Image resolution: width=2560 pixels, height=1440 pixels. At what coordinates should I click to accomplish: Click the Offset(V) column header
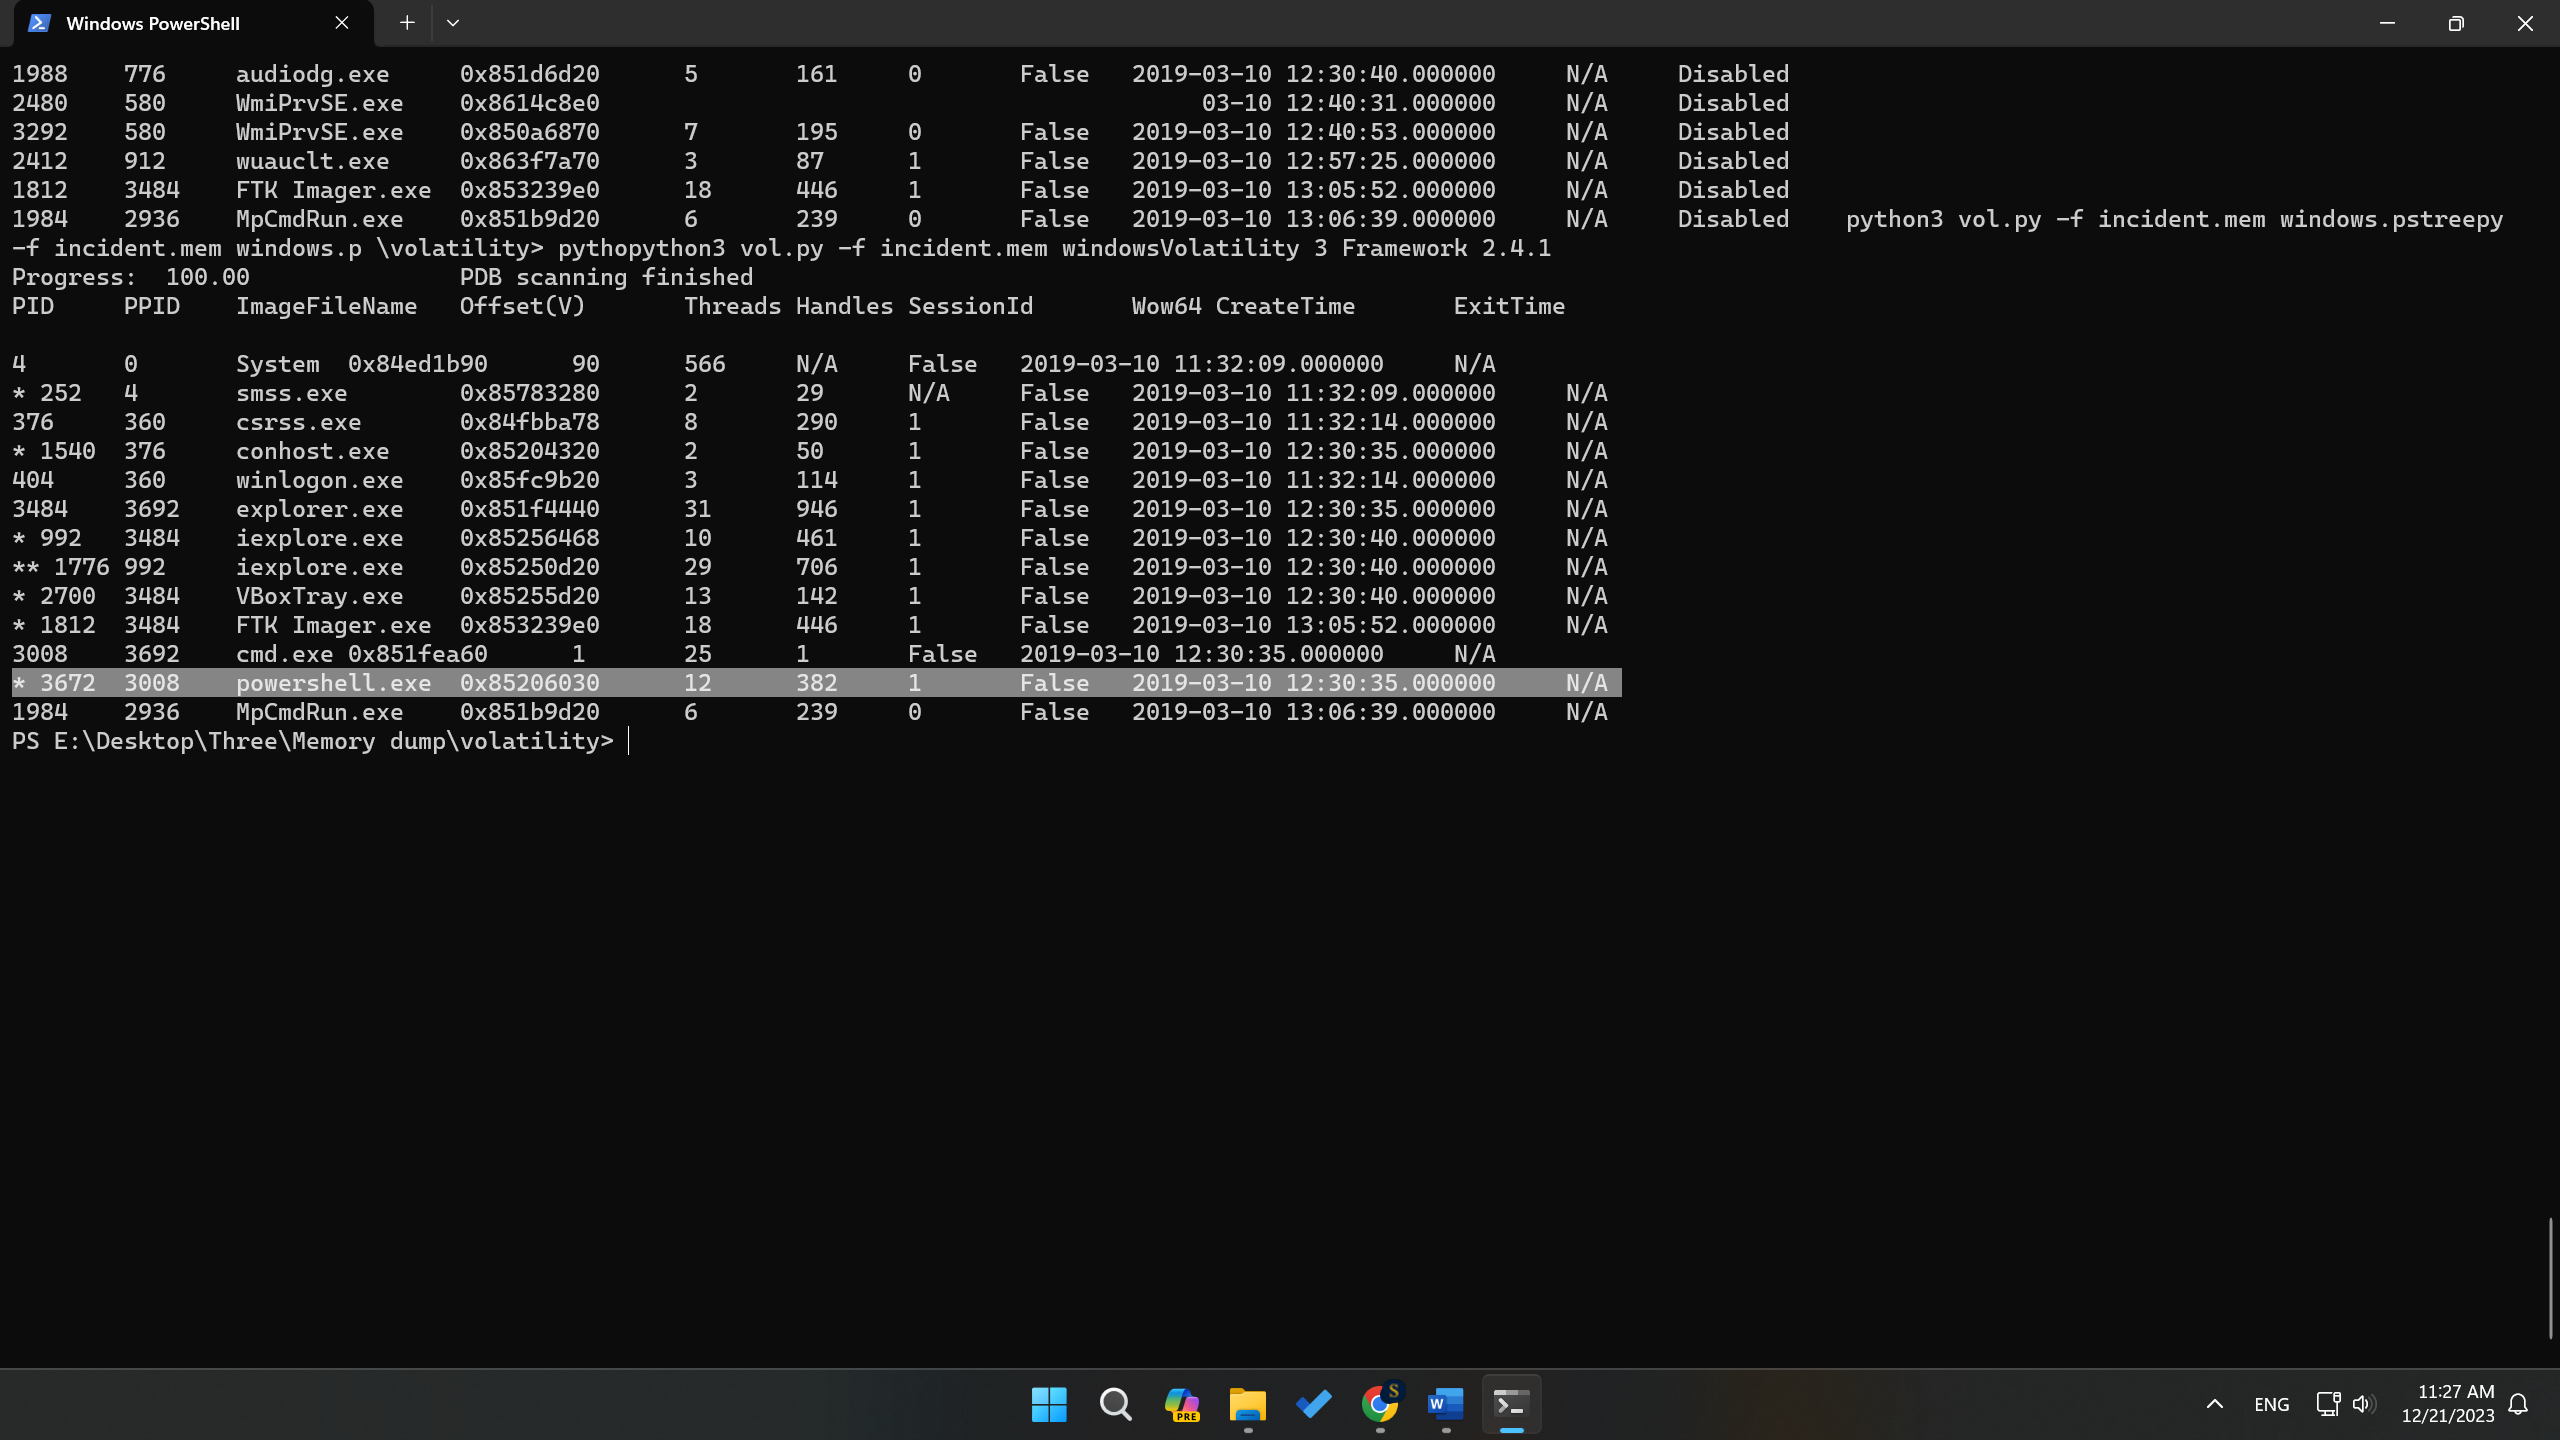[522, 306]
